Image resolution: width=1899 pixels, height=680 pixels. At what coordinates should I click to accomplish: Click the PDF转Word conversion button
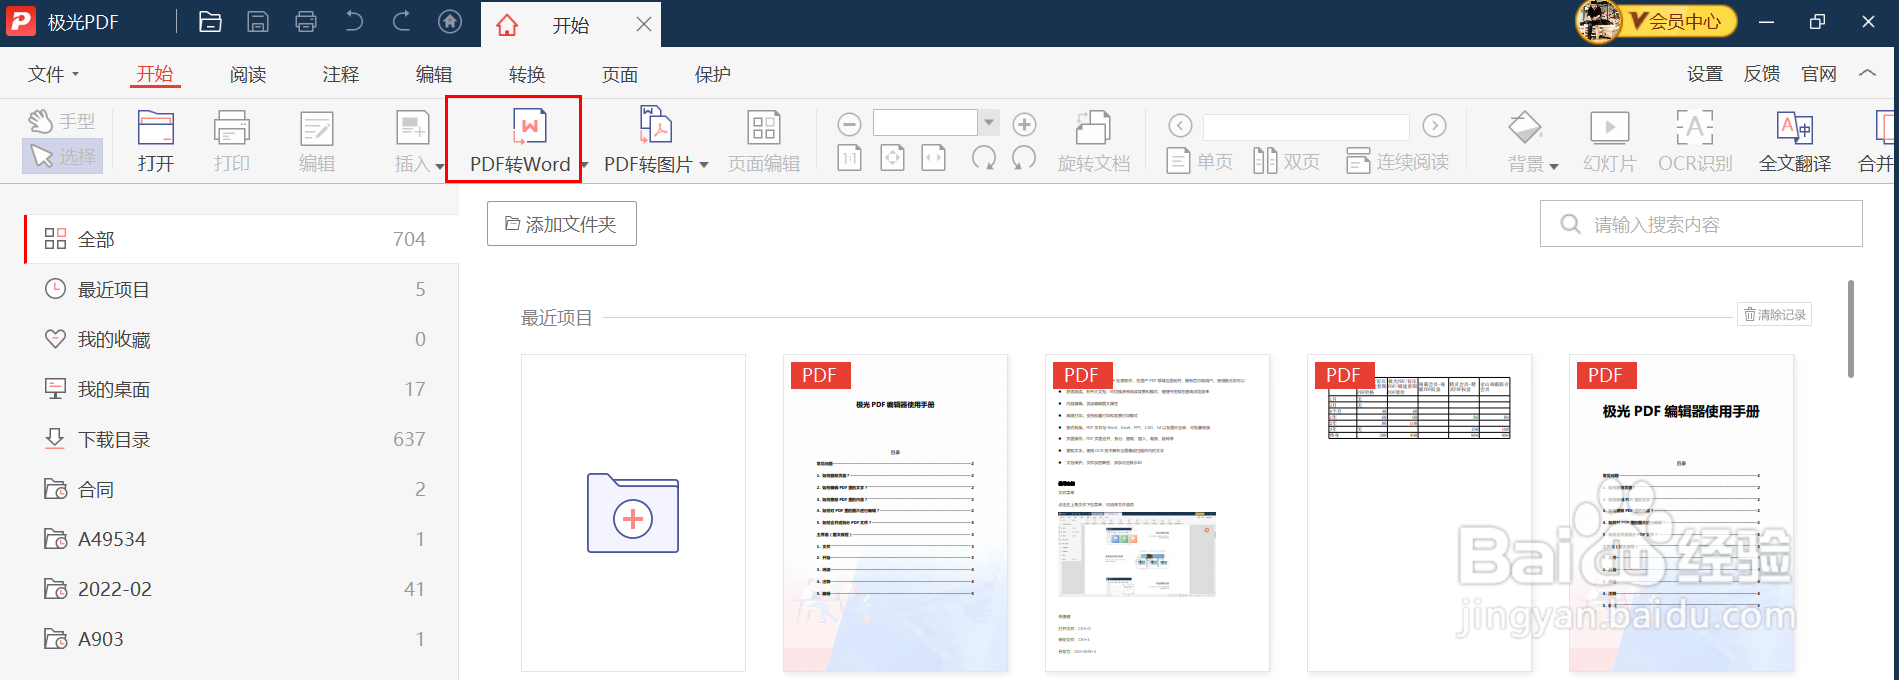[520, 141]
